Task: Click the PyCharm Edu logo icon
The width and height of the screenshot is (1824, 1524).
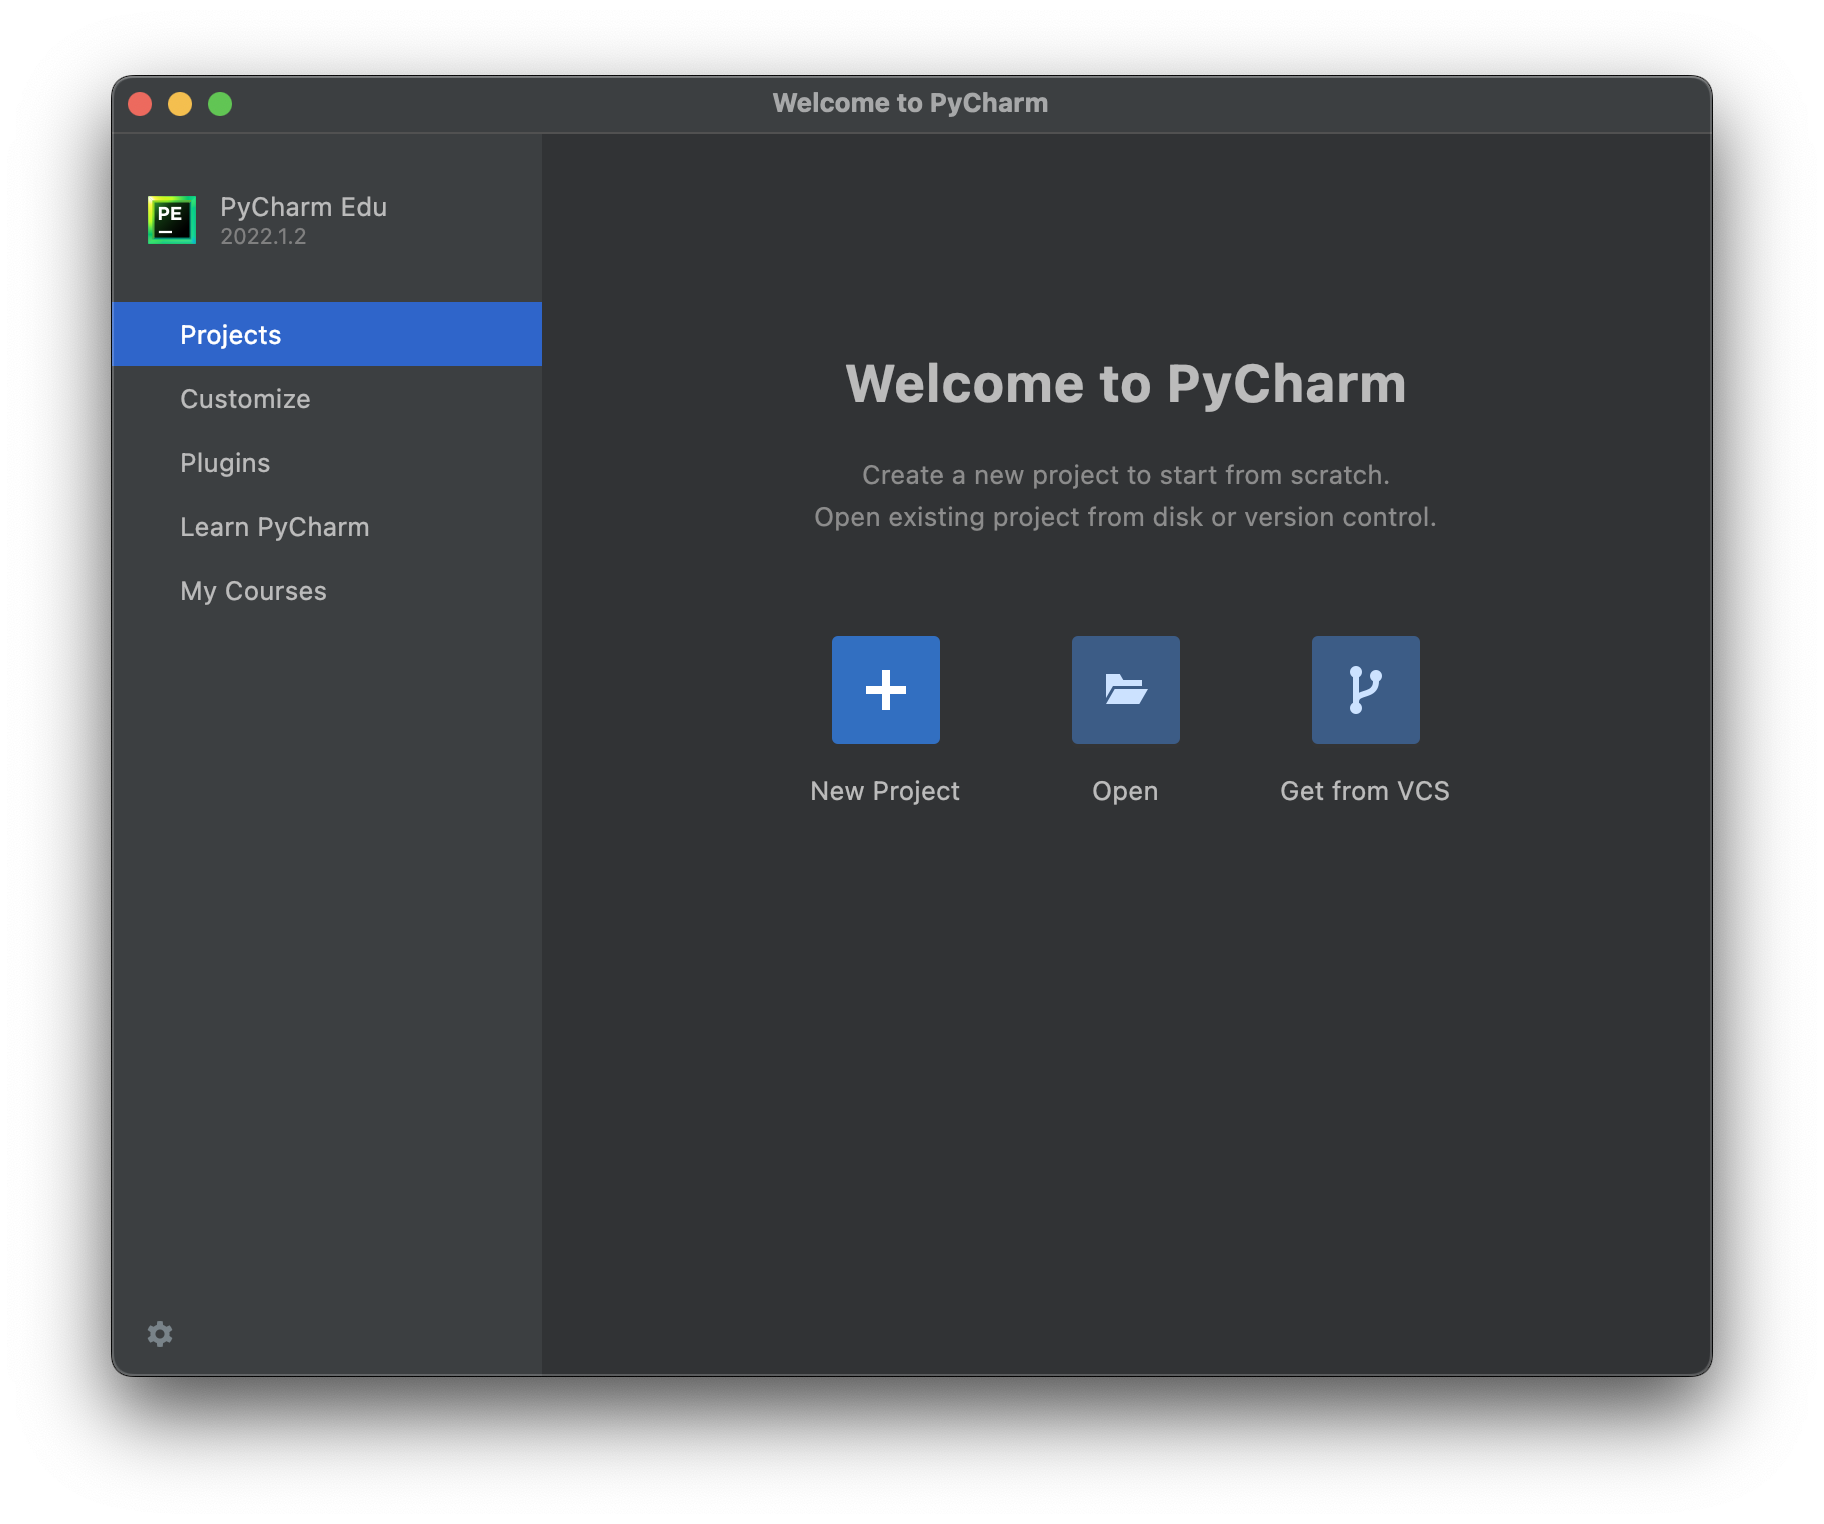Action: 172,220
